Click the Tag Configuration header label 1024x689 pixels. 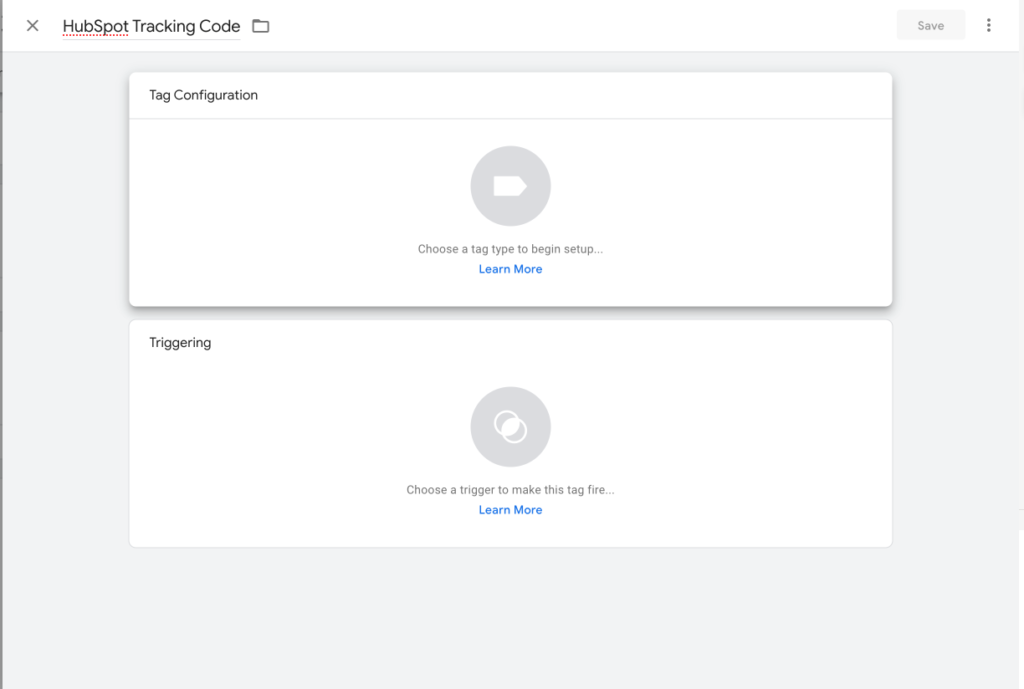tap(203, 94)
